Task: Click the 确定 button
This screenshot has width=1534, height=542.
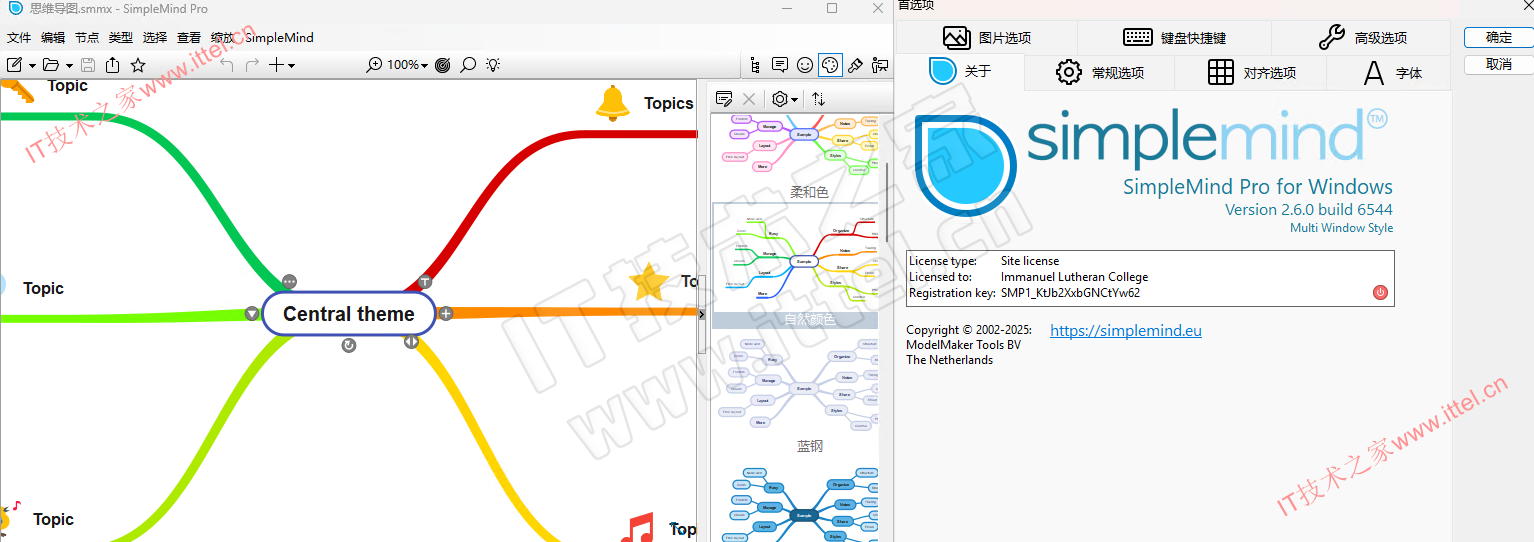Action: pos(1499,37)
